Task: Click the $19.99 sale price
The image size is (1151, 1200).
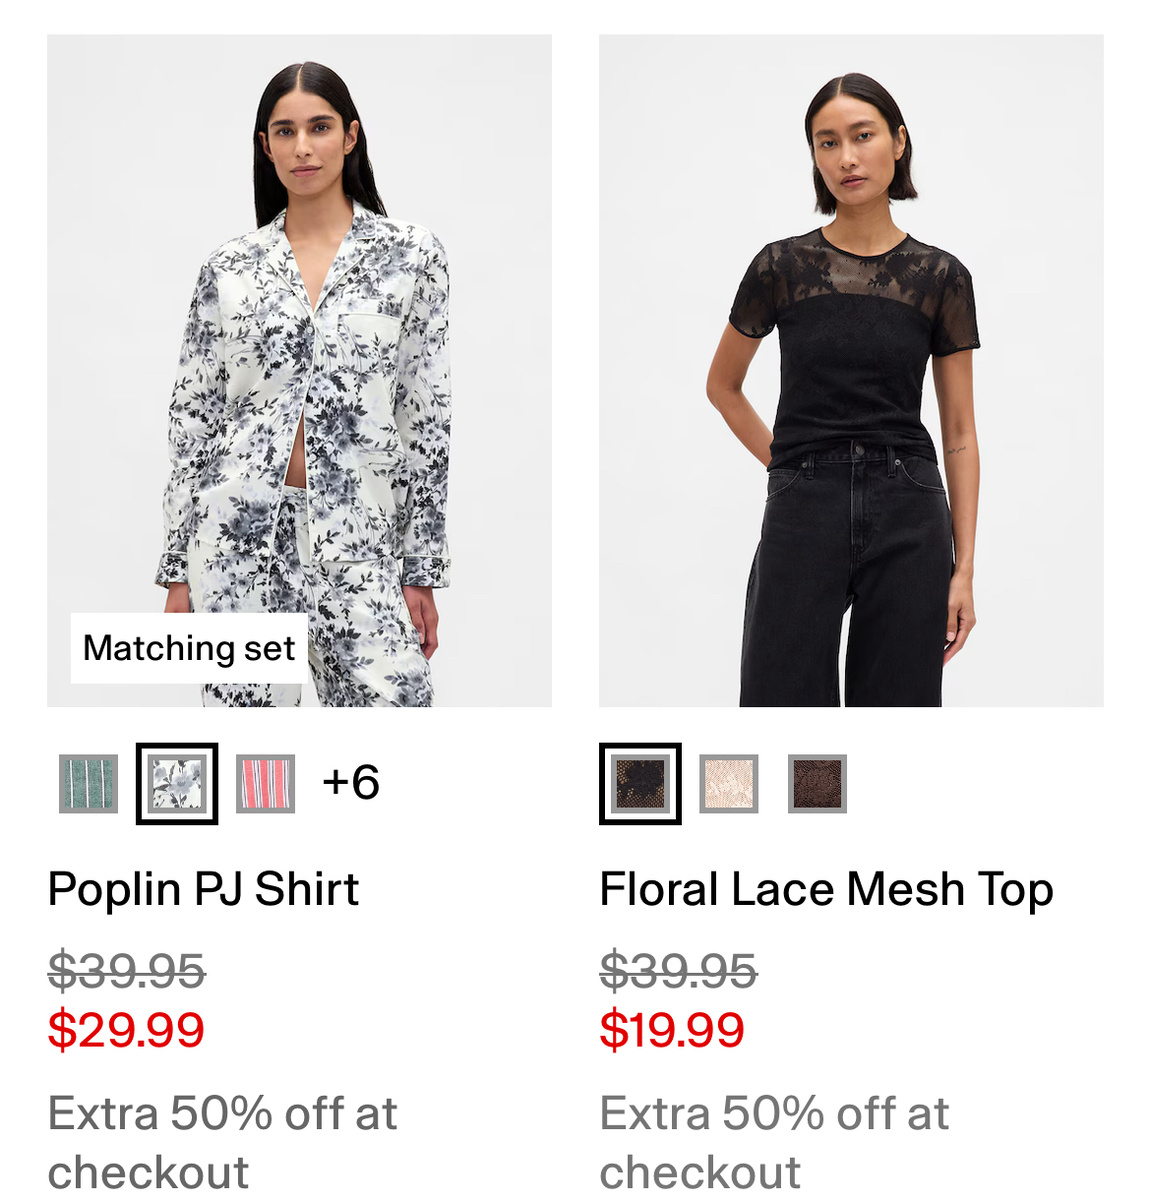Action: 672,1030
